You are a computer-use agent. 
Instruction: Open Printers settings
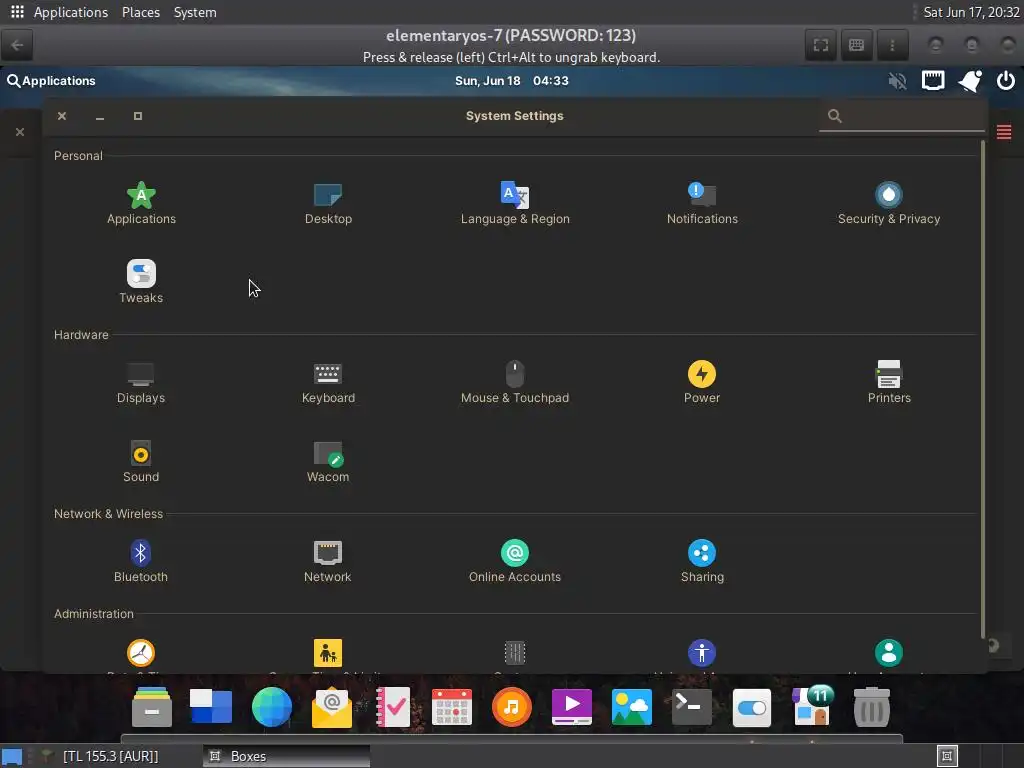889,374
